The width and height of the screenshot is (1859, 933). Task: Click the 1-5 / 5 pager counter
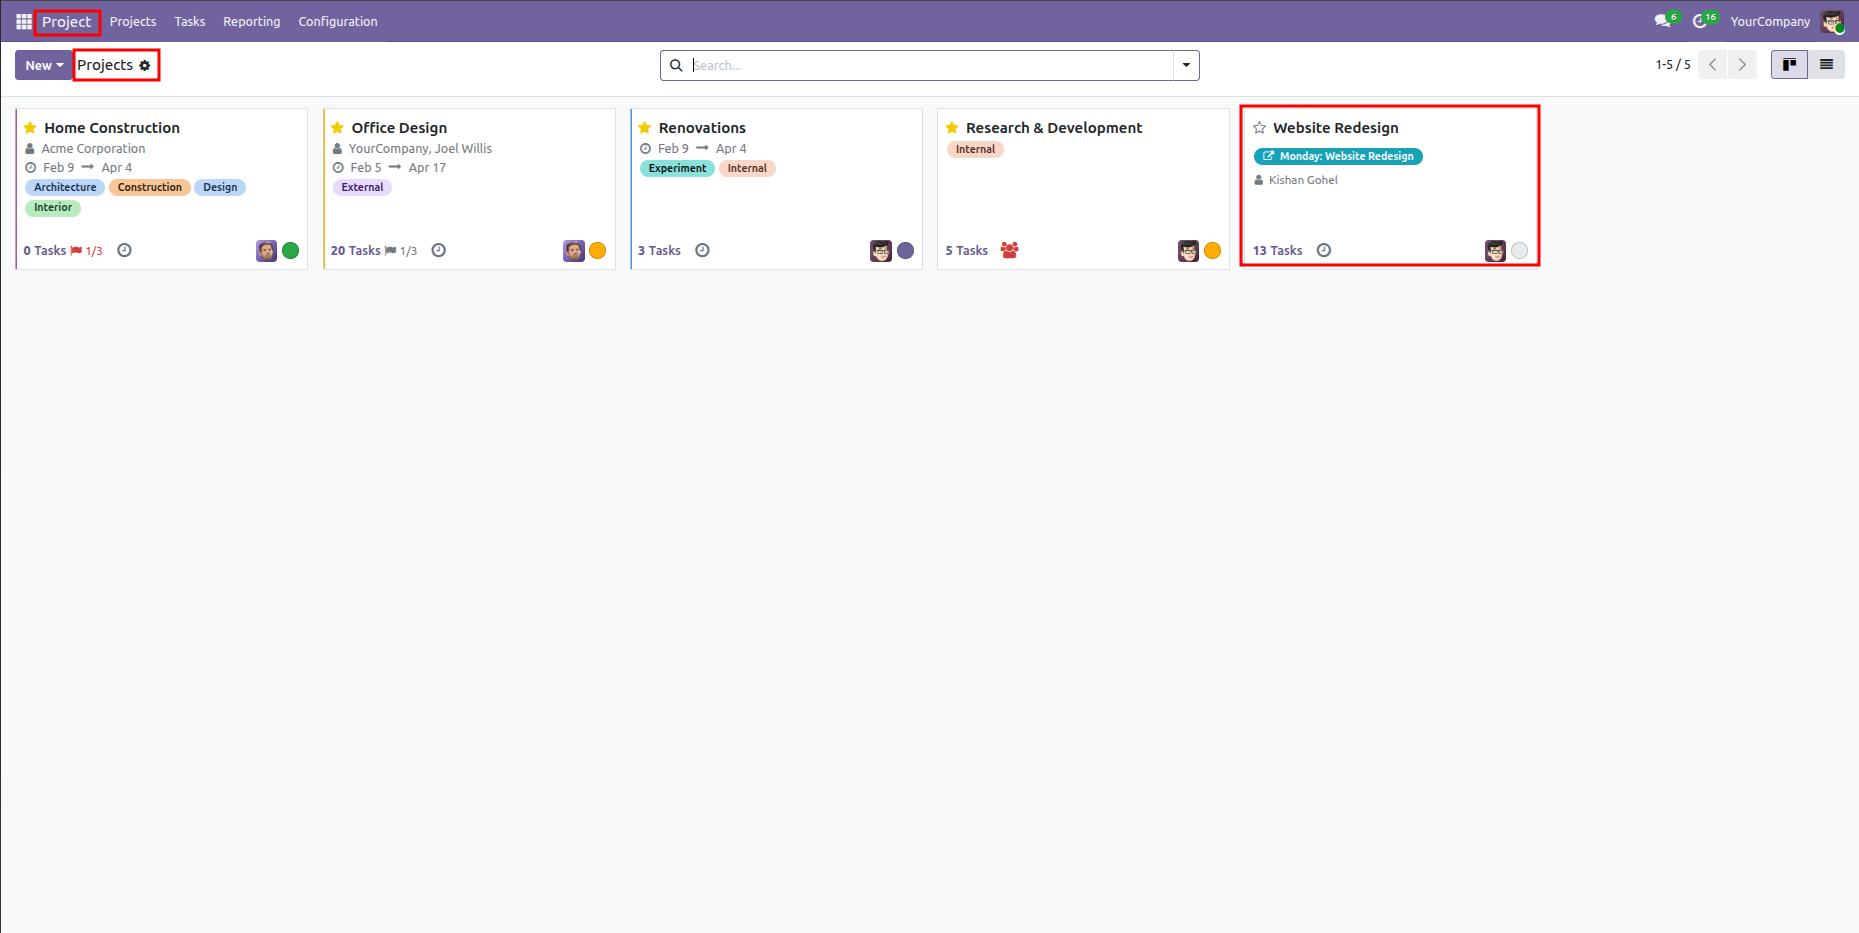click(1673, 65)
